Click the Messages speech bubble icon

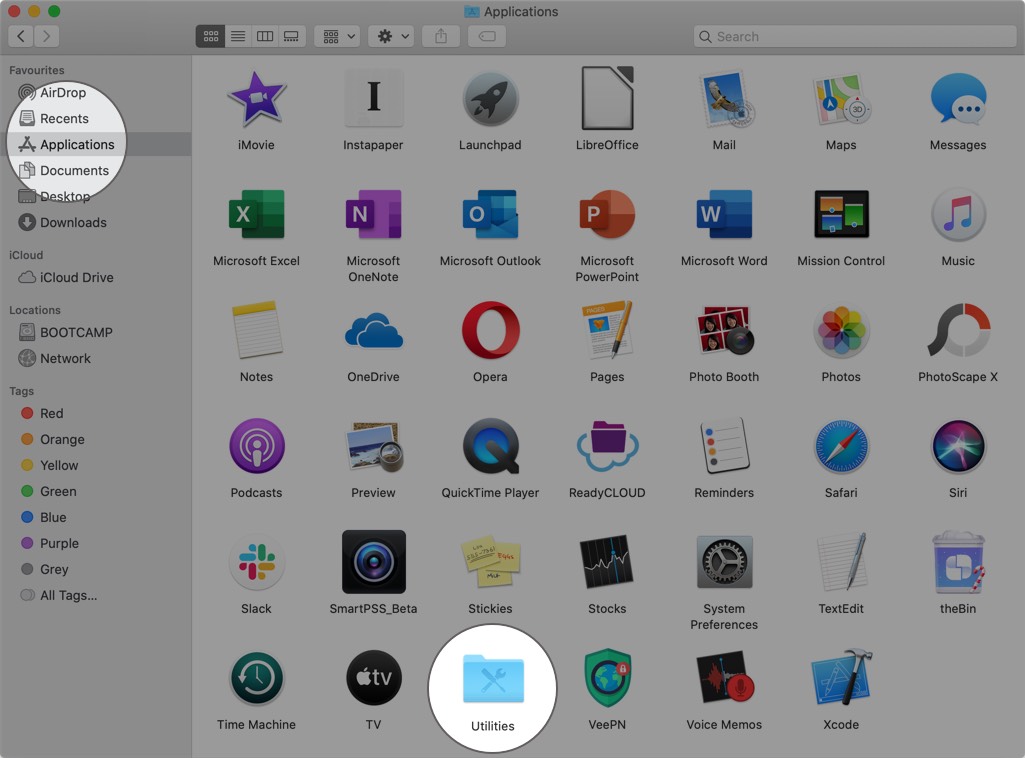click(958, 99)
